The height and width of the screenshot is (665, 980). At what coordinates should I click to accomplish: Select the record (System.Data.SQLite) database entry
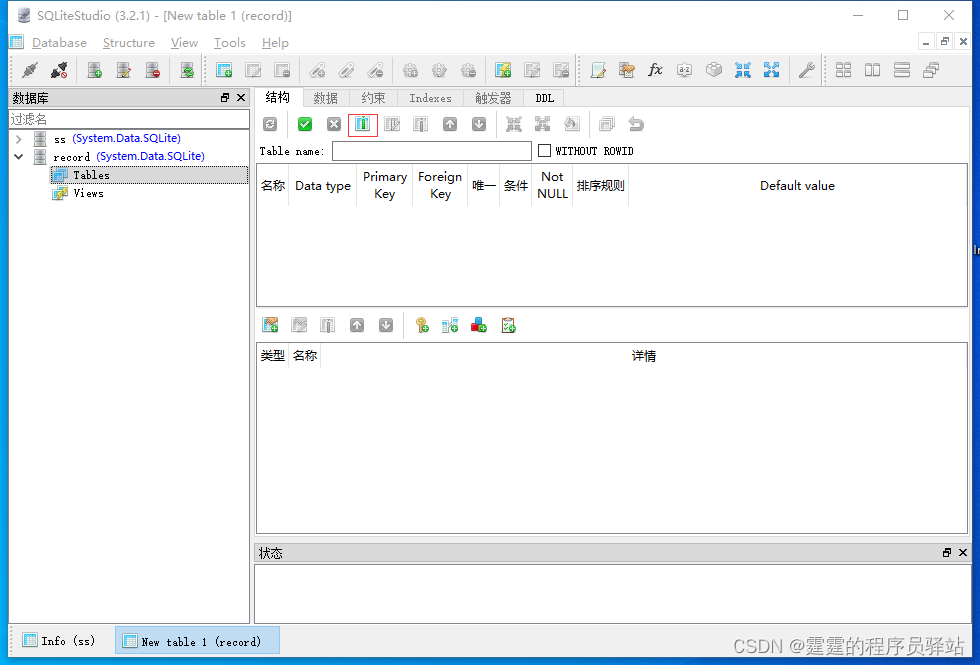pos(129,156)
